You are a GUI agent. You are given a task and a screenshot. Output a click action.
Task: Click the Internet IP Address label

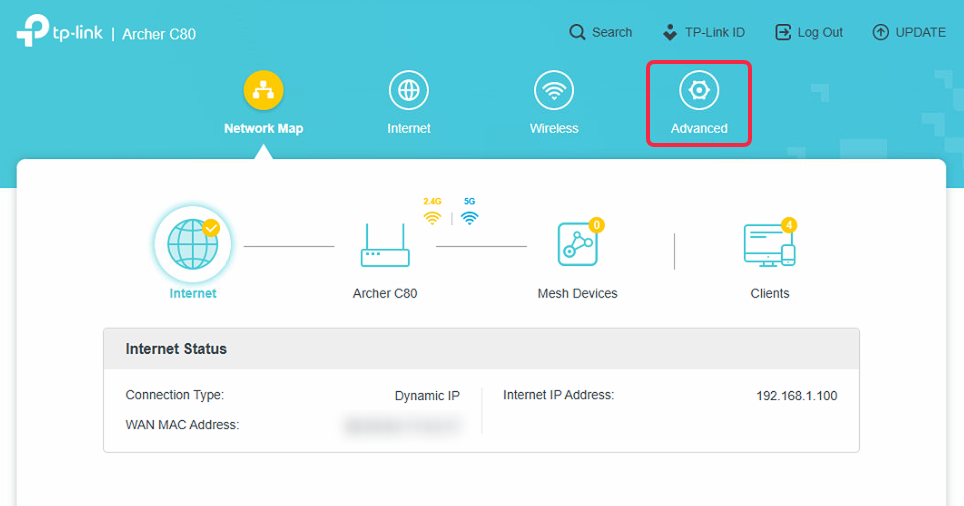(559, 395)
